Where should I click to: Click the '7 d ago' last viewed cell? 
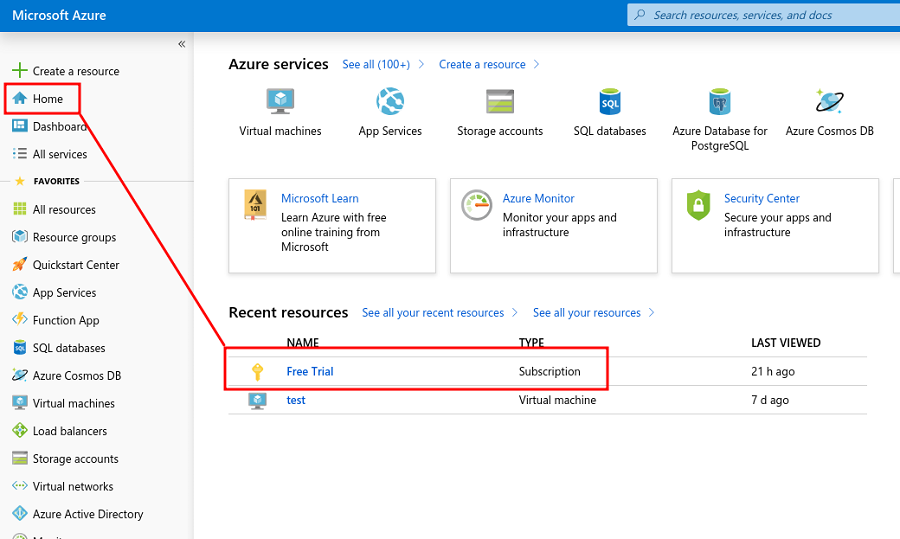pos(770,400)
